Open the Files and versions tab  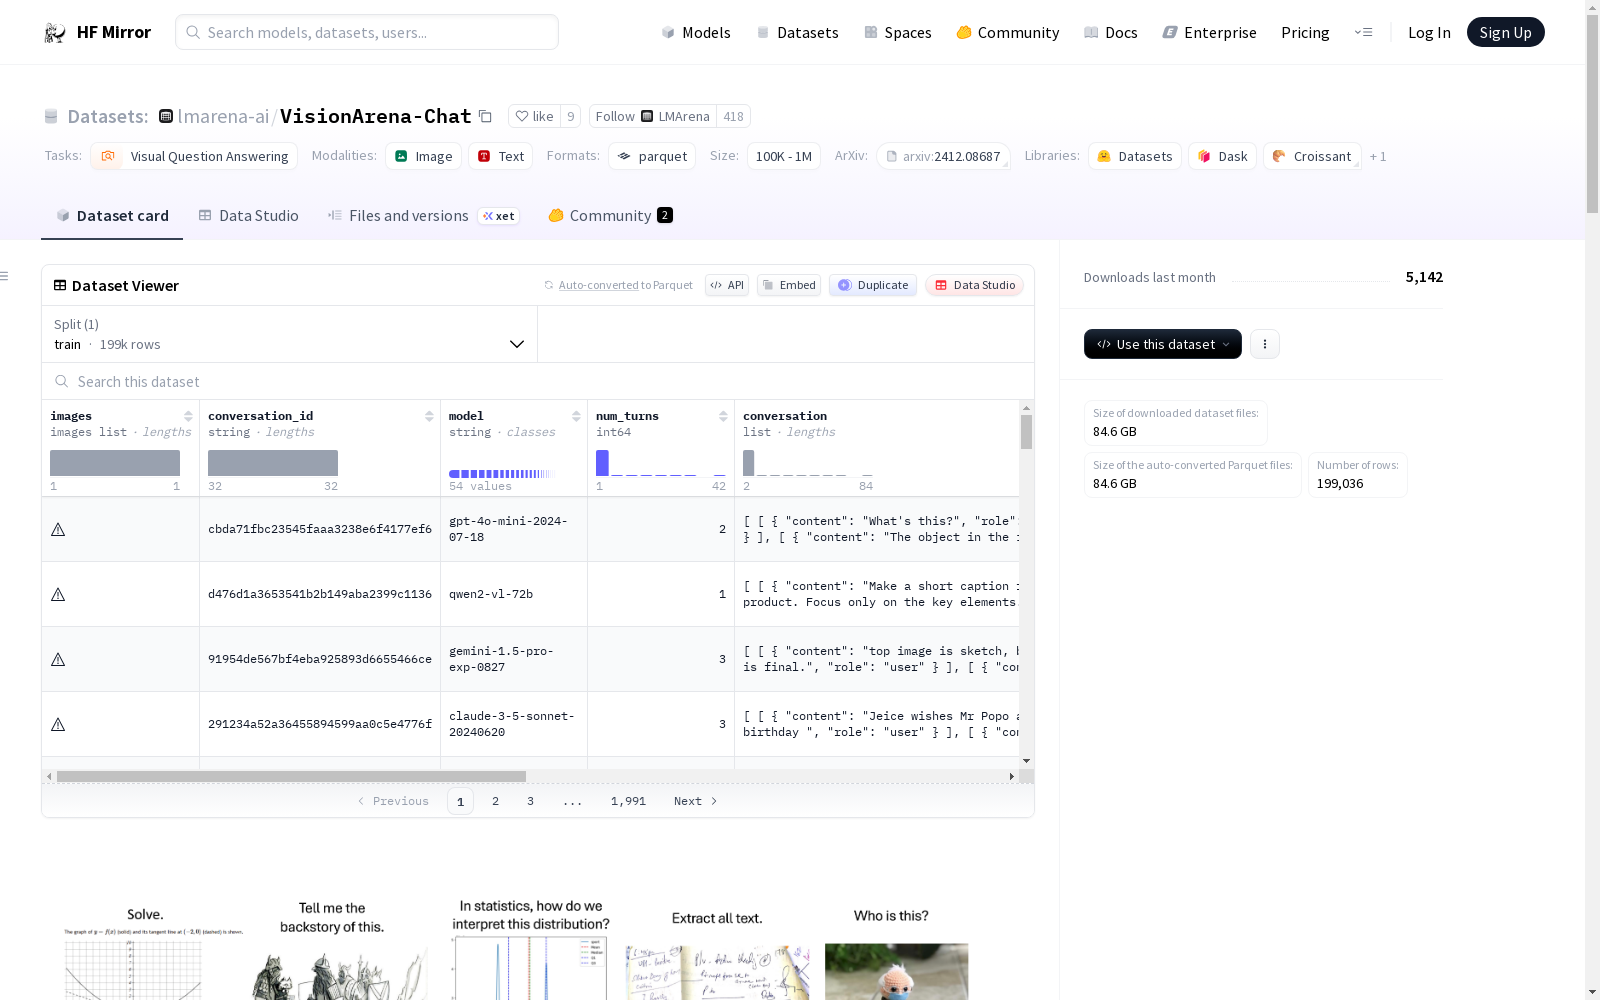[x=423, y=216]
